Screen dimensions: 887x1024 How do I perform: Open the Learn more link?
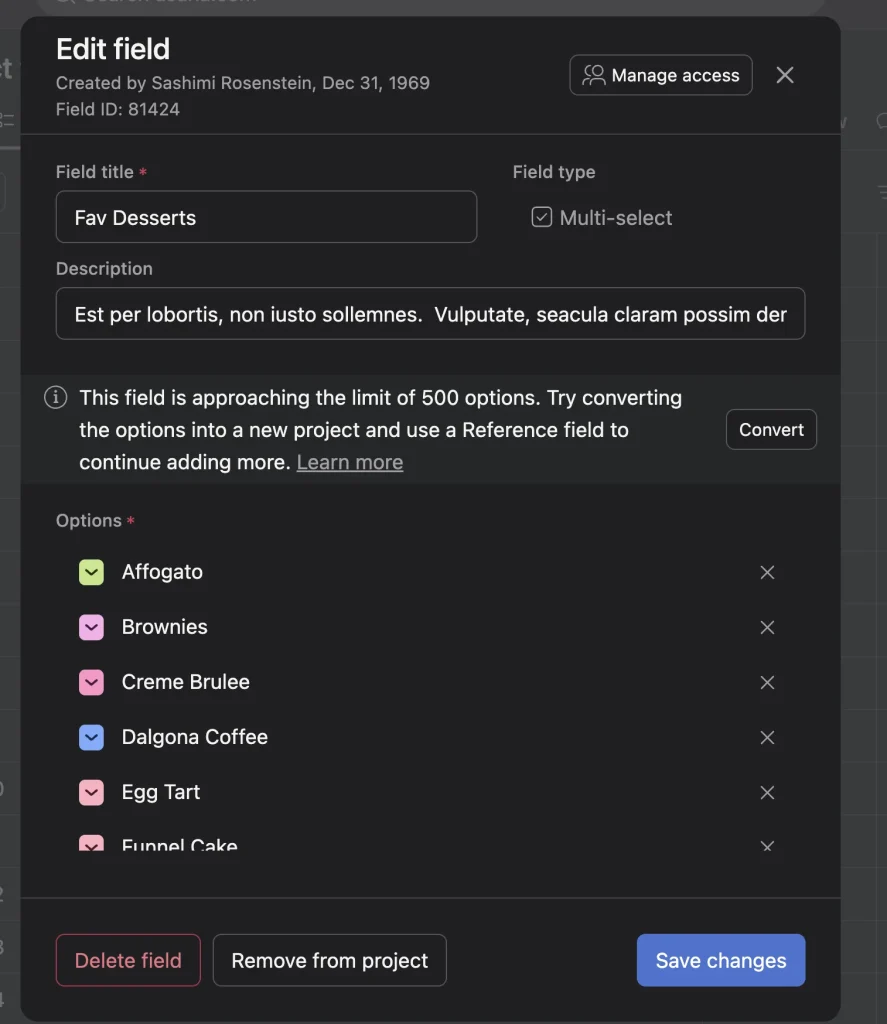coord(349,461)
